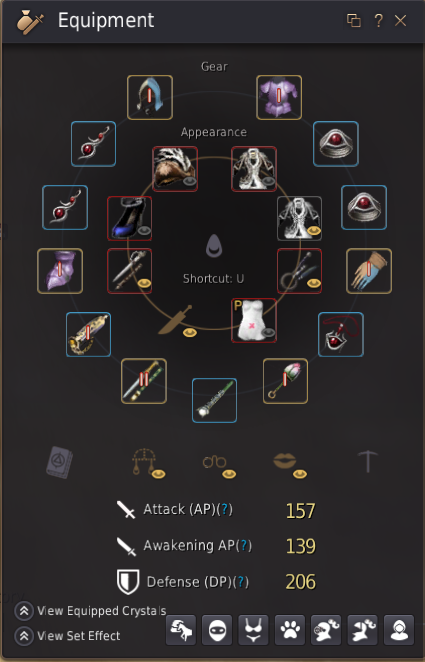Select the rosebud awakening weapon slot

pos(285,381)
